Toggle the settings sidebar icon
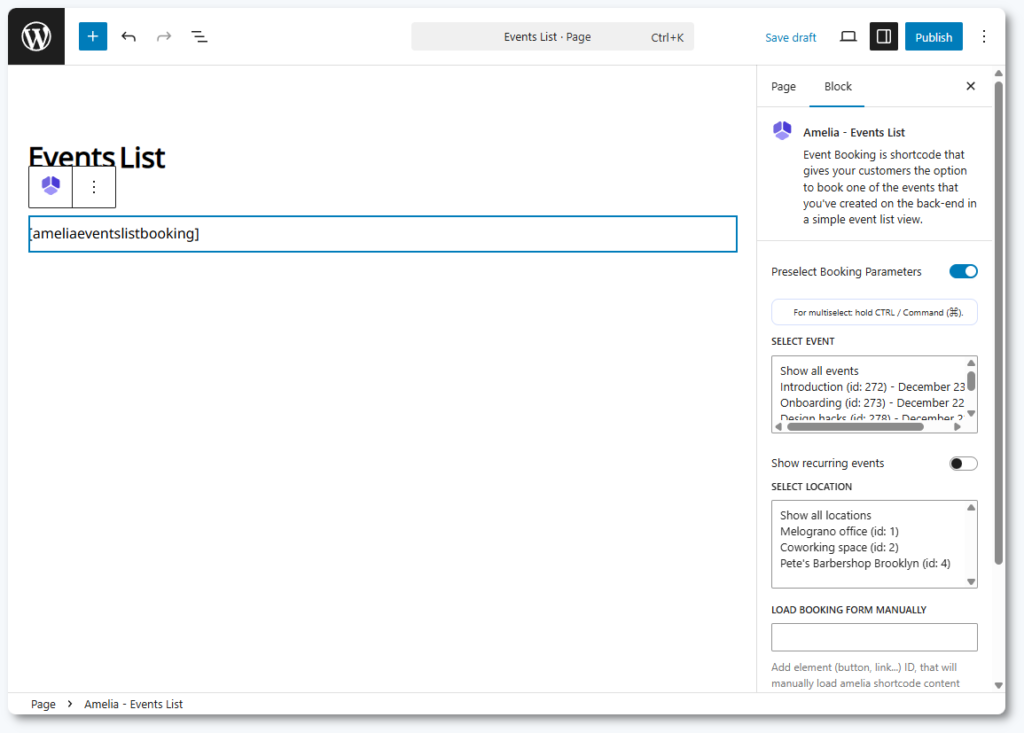Screen dimensions: 1024x733 coord(883,37)
